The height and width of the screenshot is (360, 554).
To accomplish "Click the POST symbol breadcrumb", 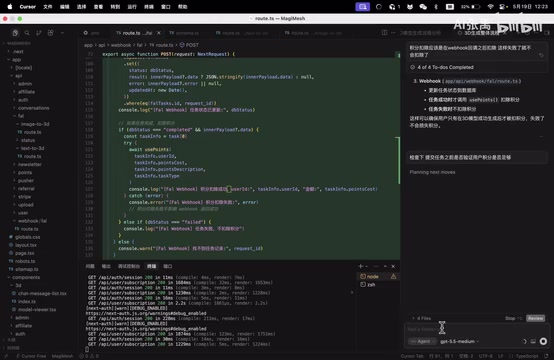I will tap(189, 45).
